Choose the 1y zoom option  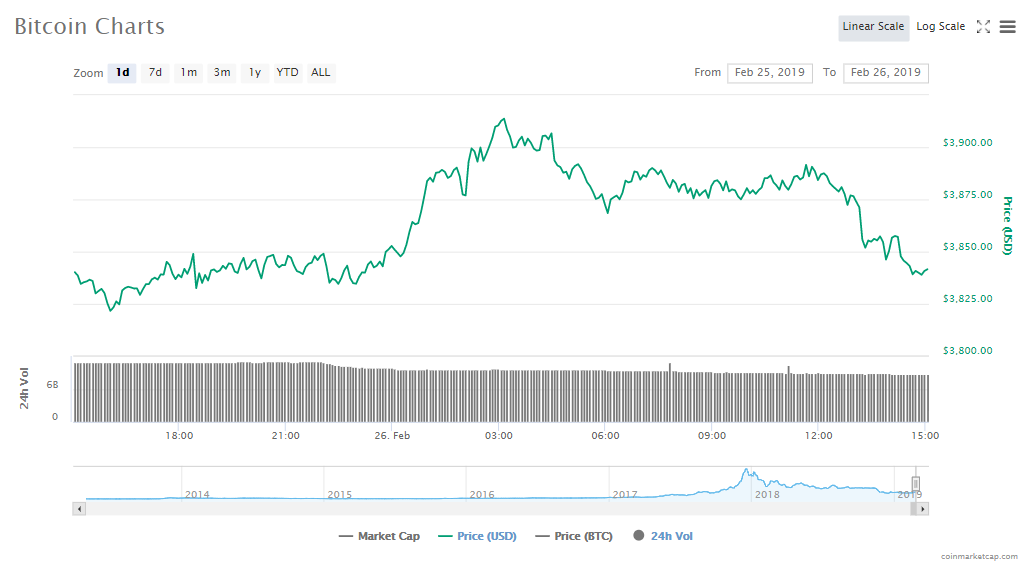pos(255,73)
